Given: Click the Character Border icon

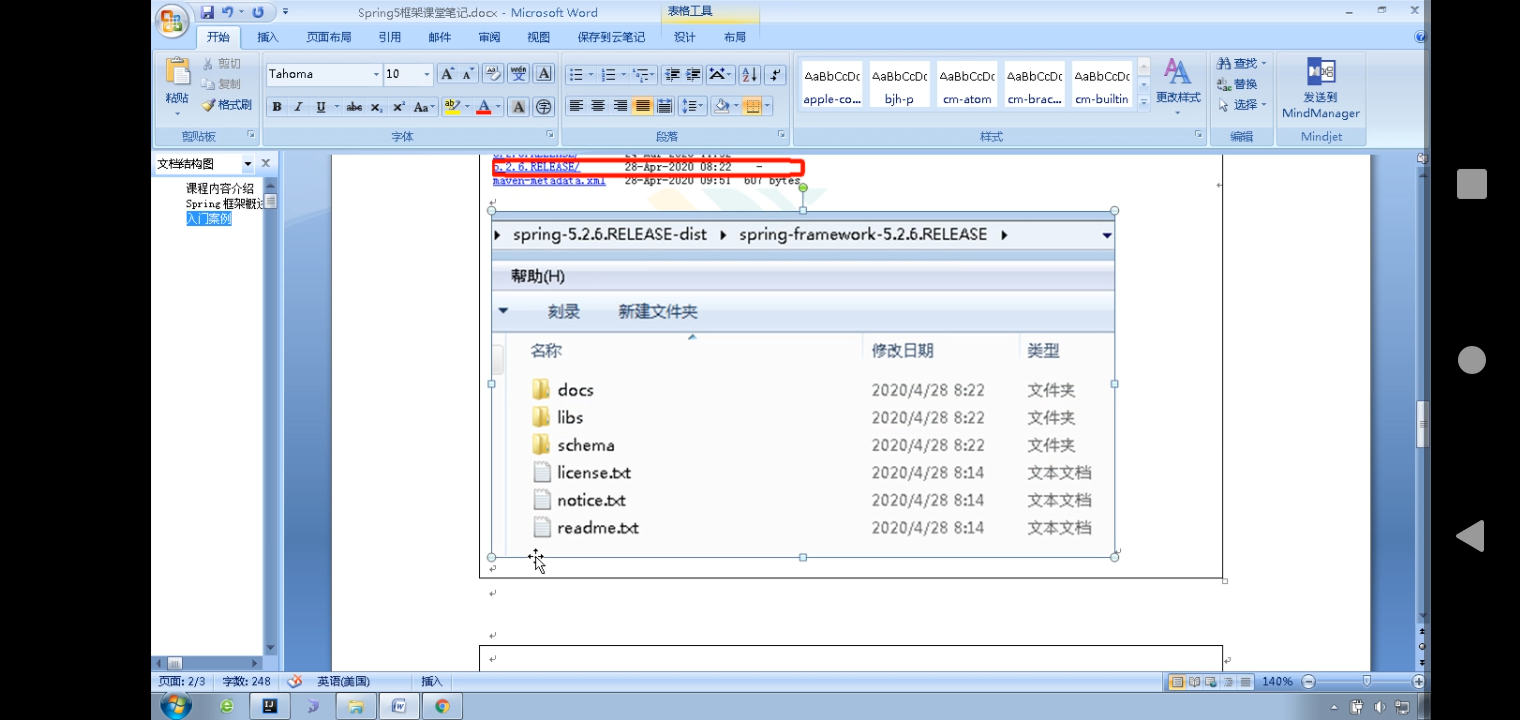Looking at the screenshot, I should click(x=544, y=74).
